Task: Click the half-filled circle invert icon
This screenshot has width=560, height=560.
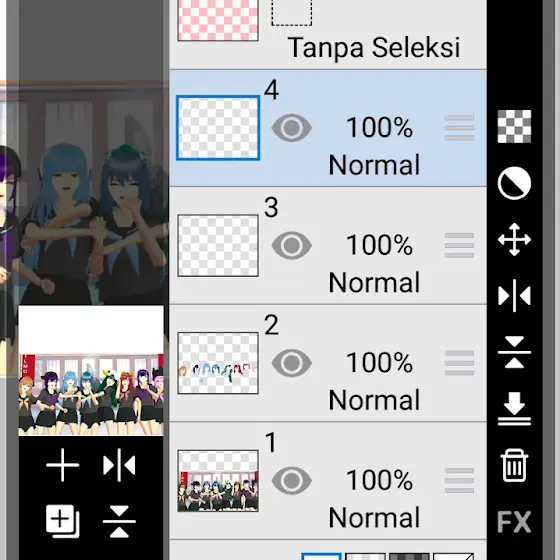Action: 514,183
